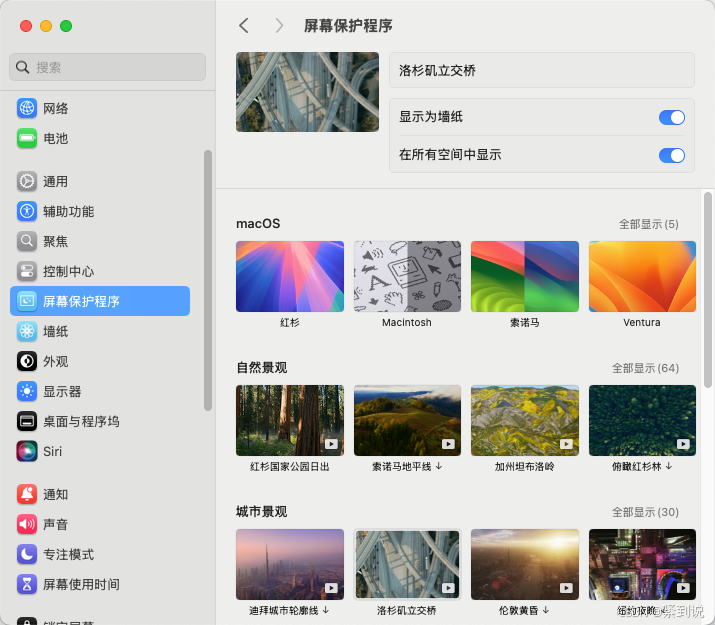Image resolution: width=715 pixels, height=625 pixels.
Task: Click the green zoom window button
Action: tap(66, 26)
